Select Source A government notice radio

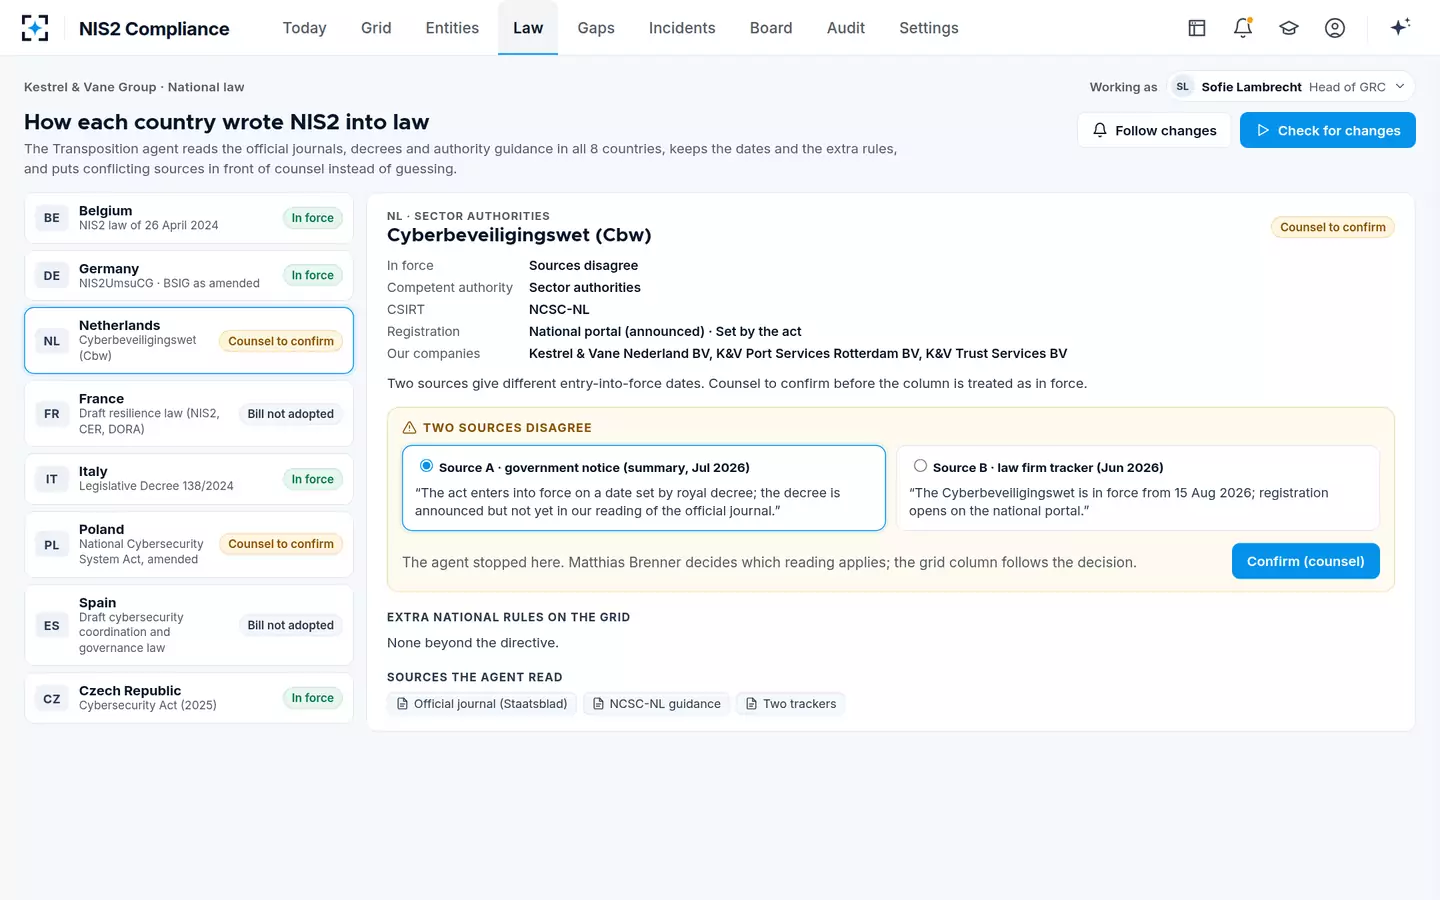427,466
